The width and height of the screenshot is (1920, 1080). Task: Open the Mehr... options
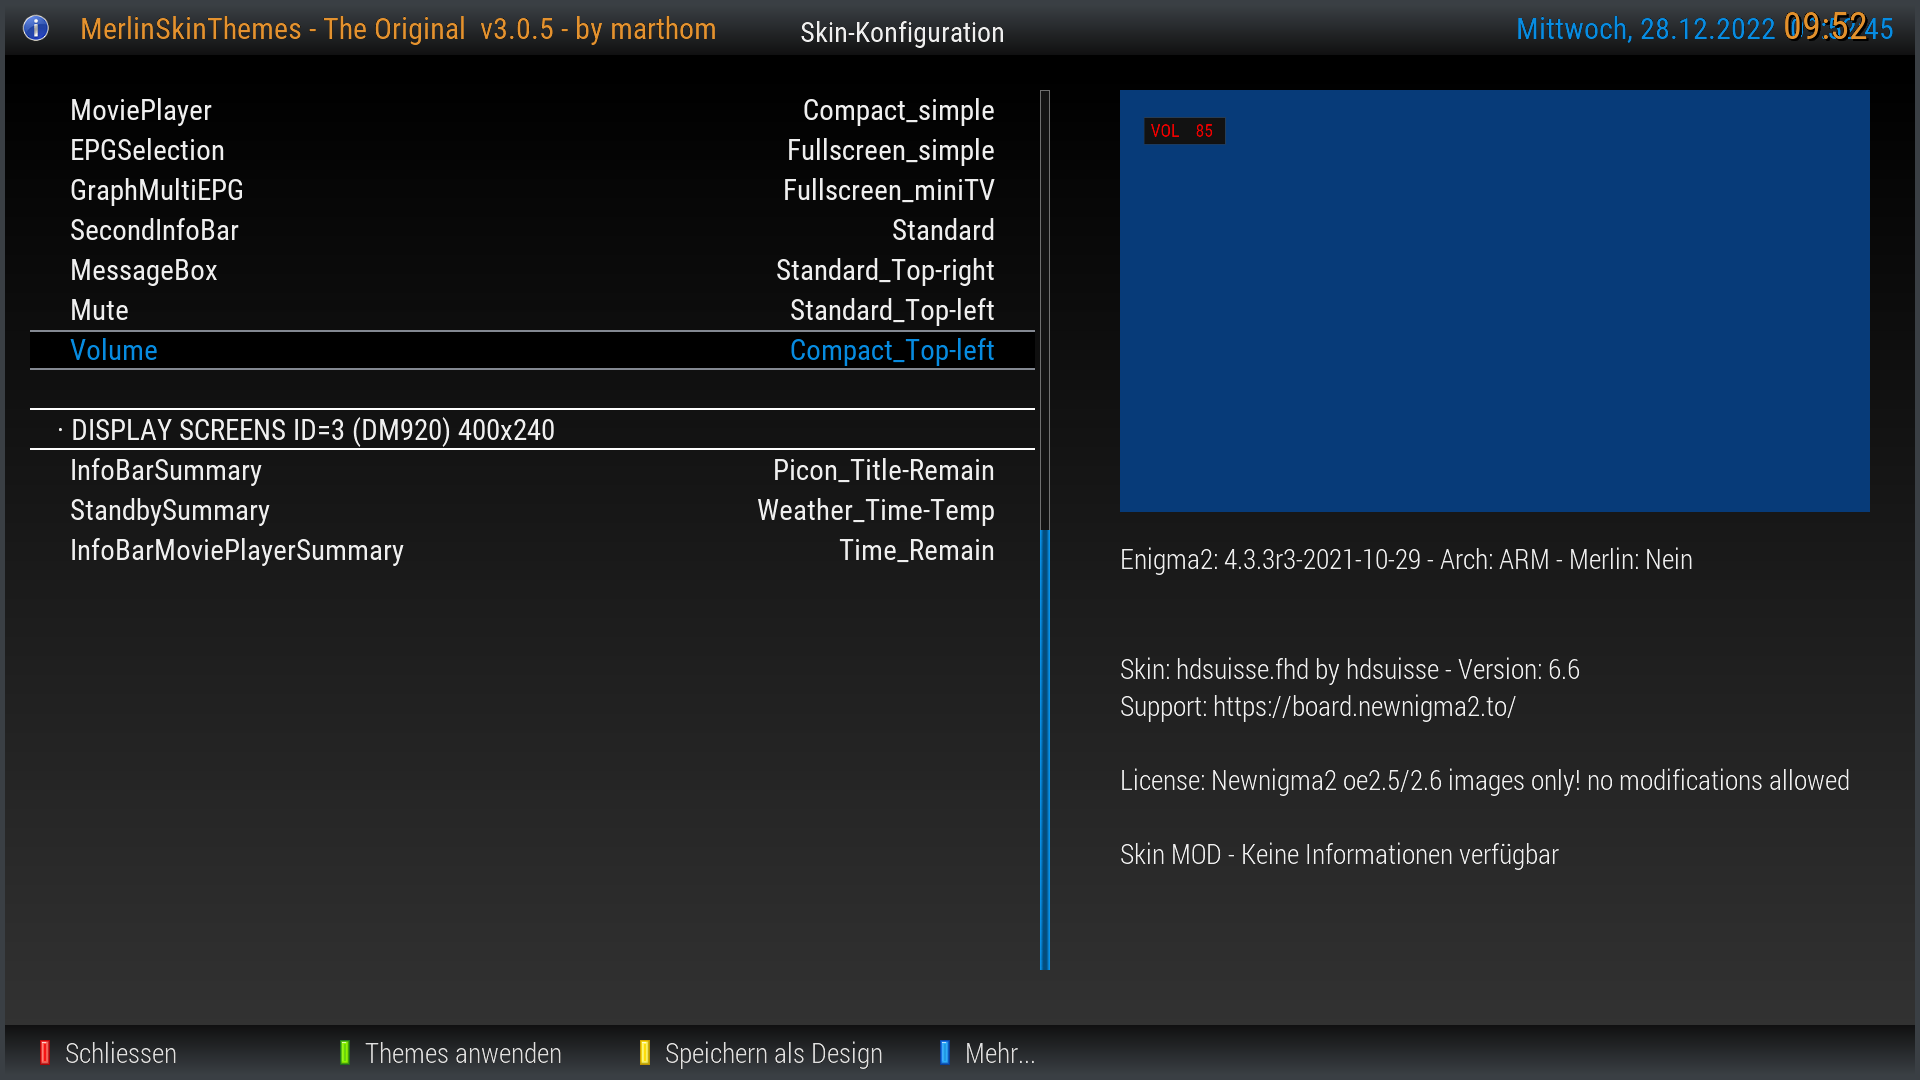pyautogui.click(x=999, y=1053)
